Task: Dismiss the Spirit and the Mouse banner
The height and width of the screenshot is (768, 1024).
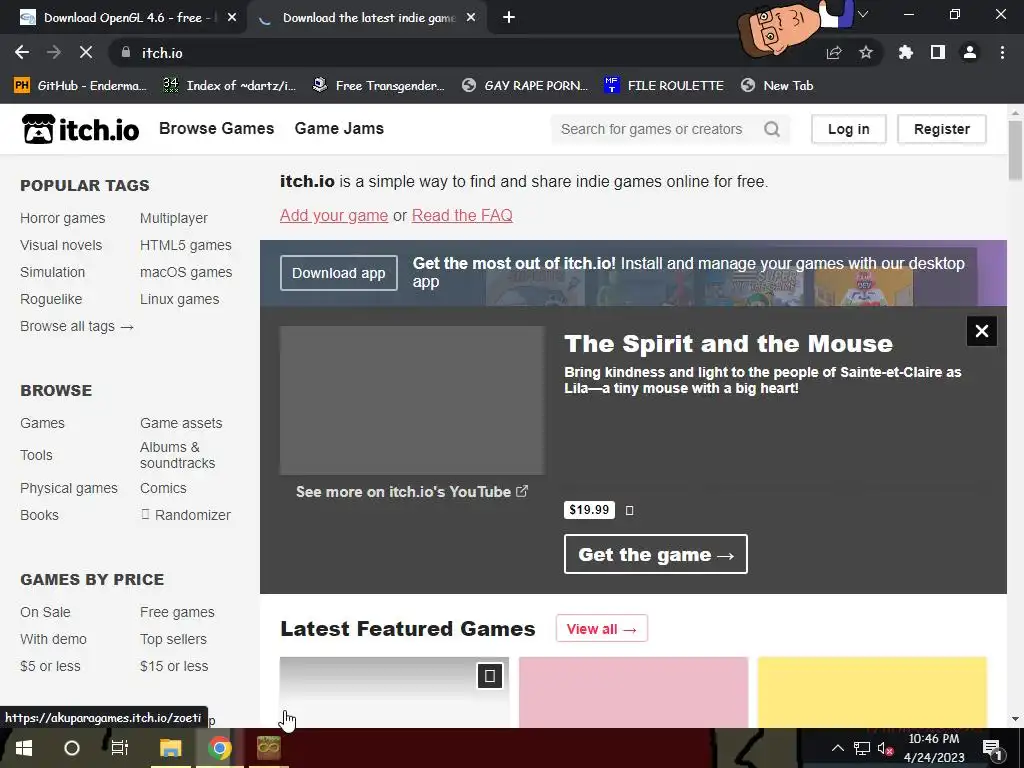Action: pos(982,331)
